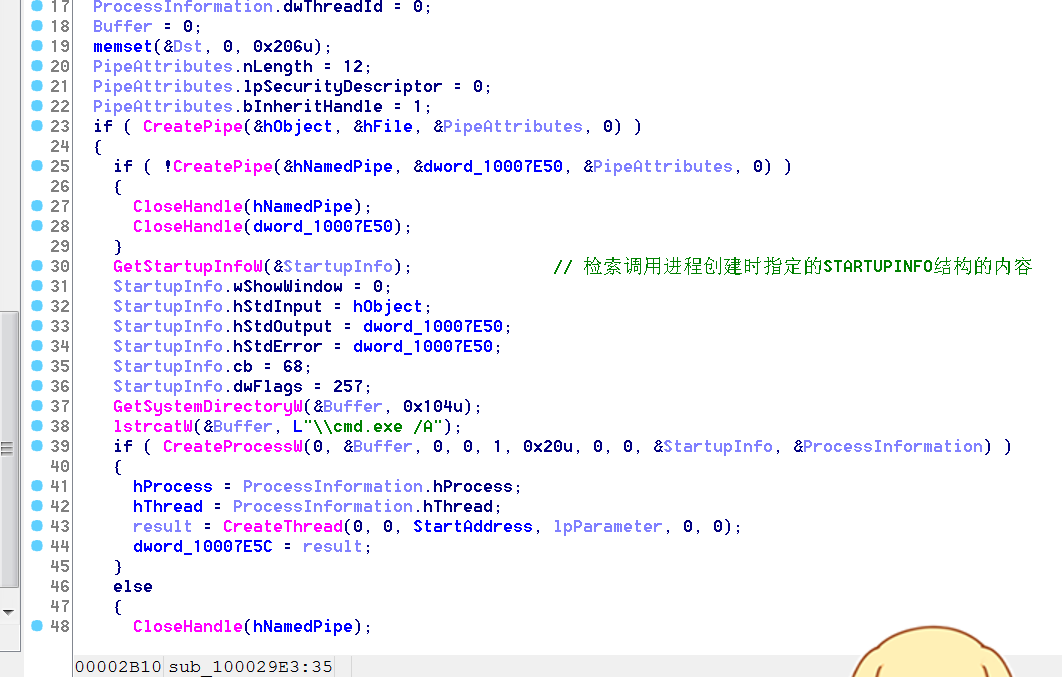Toggle breakpoint dot on line 19
Screen dimensions: 1062x677
click(37, 46)
